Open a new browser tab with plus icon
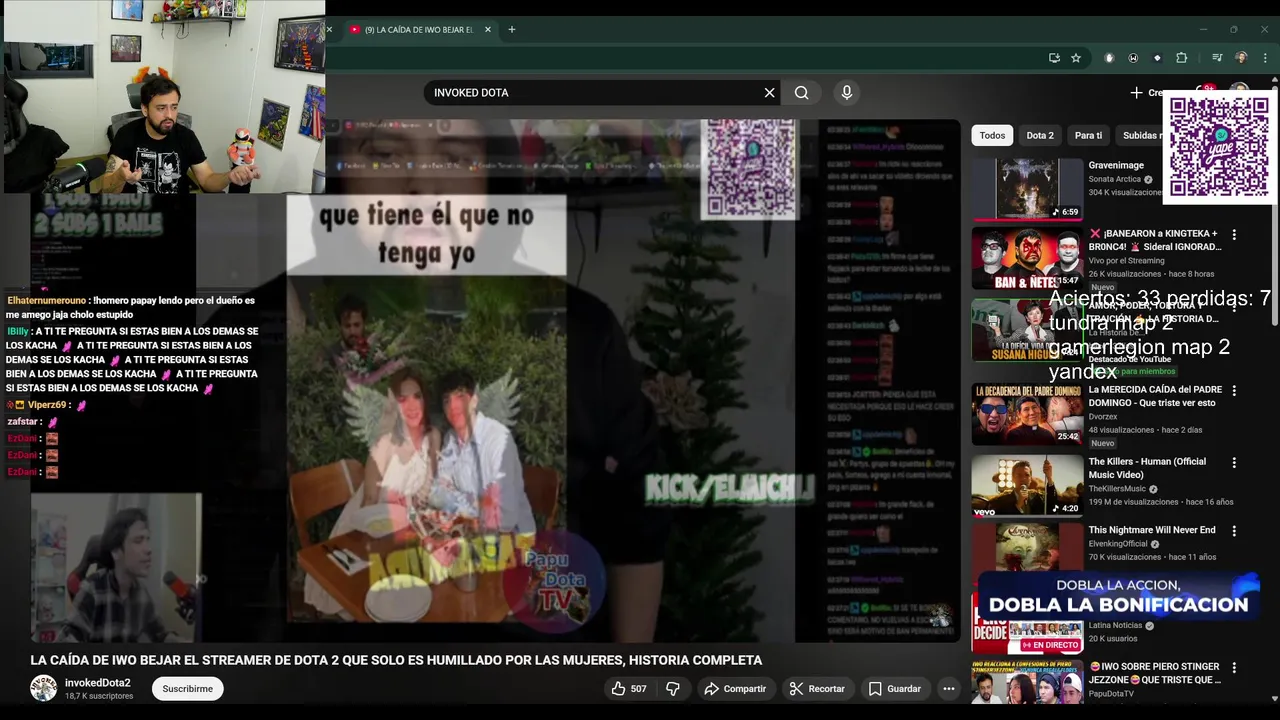1280x720 pixels. coord(511,29)
